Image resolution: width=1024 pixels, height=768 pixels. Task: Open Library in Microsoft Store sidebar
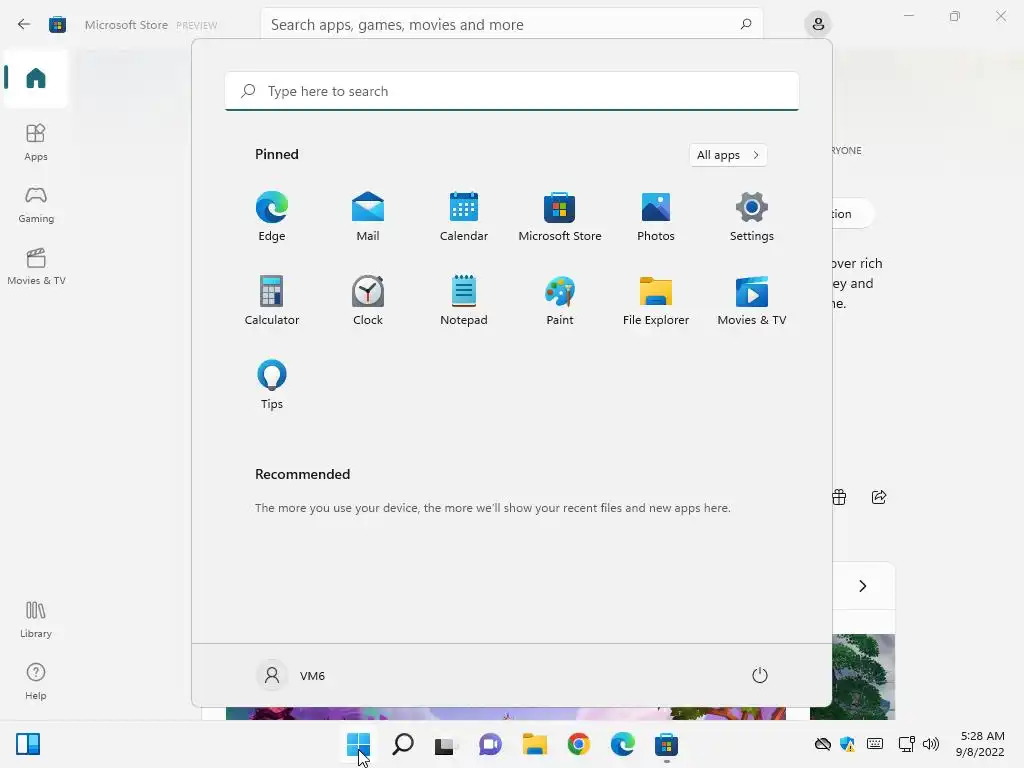36,619
